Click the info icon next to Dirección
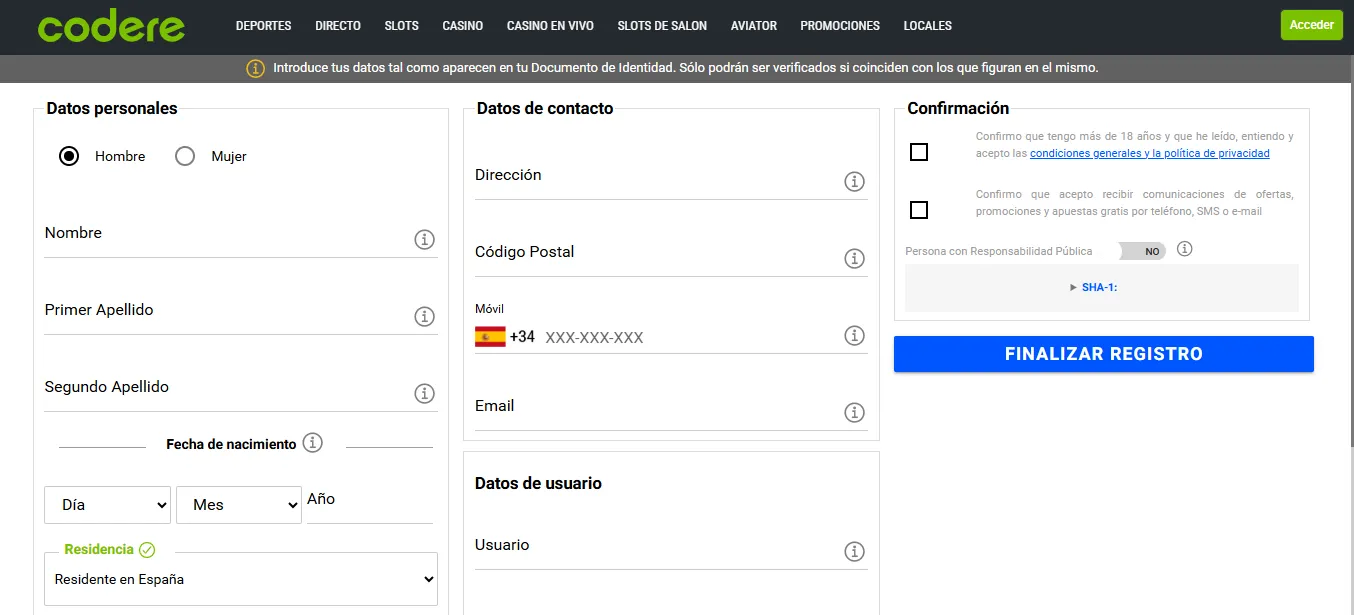 click(855, 182)
